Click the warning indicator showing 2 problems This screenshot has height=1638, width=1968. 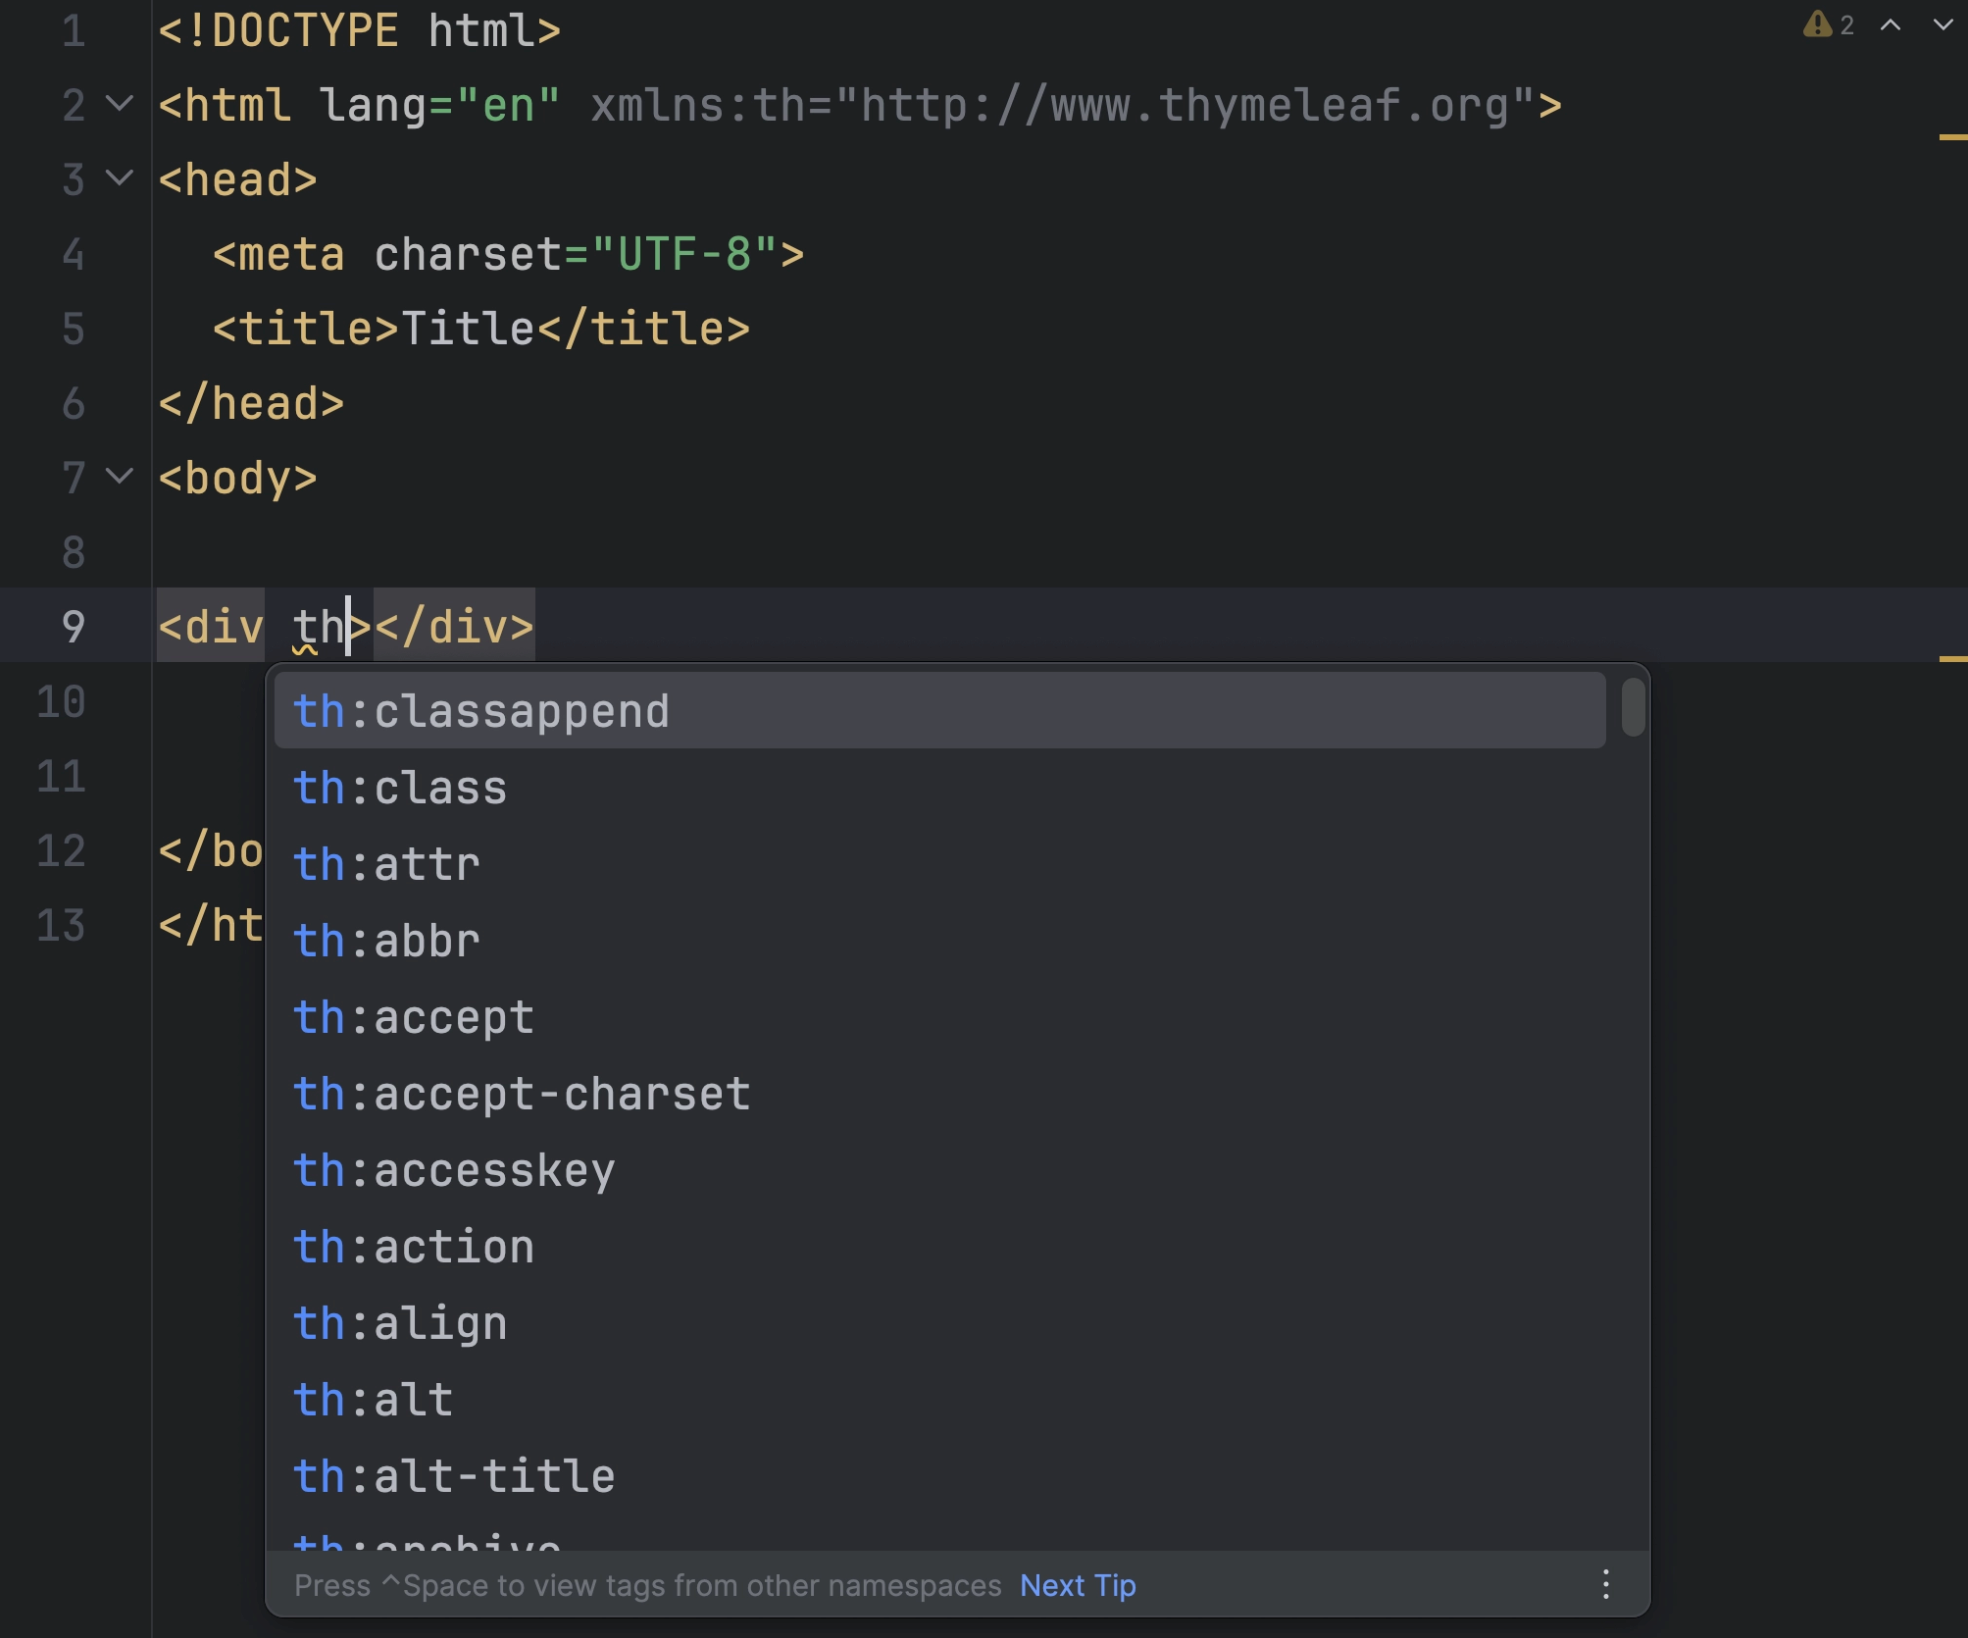pos(1829,25)
